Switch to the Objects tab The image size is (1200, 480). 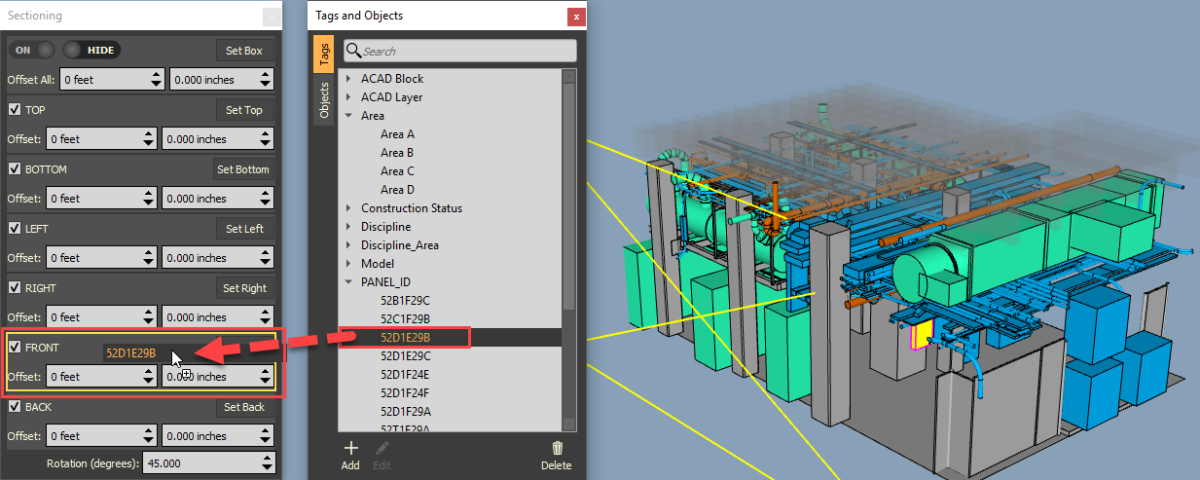click(323, 101)
